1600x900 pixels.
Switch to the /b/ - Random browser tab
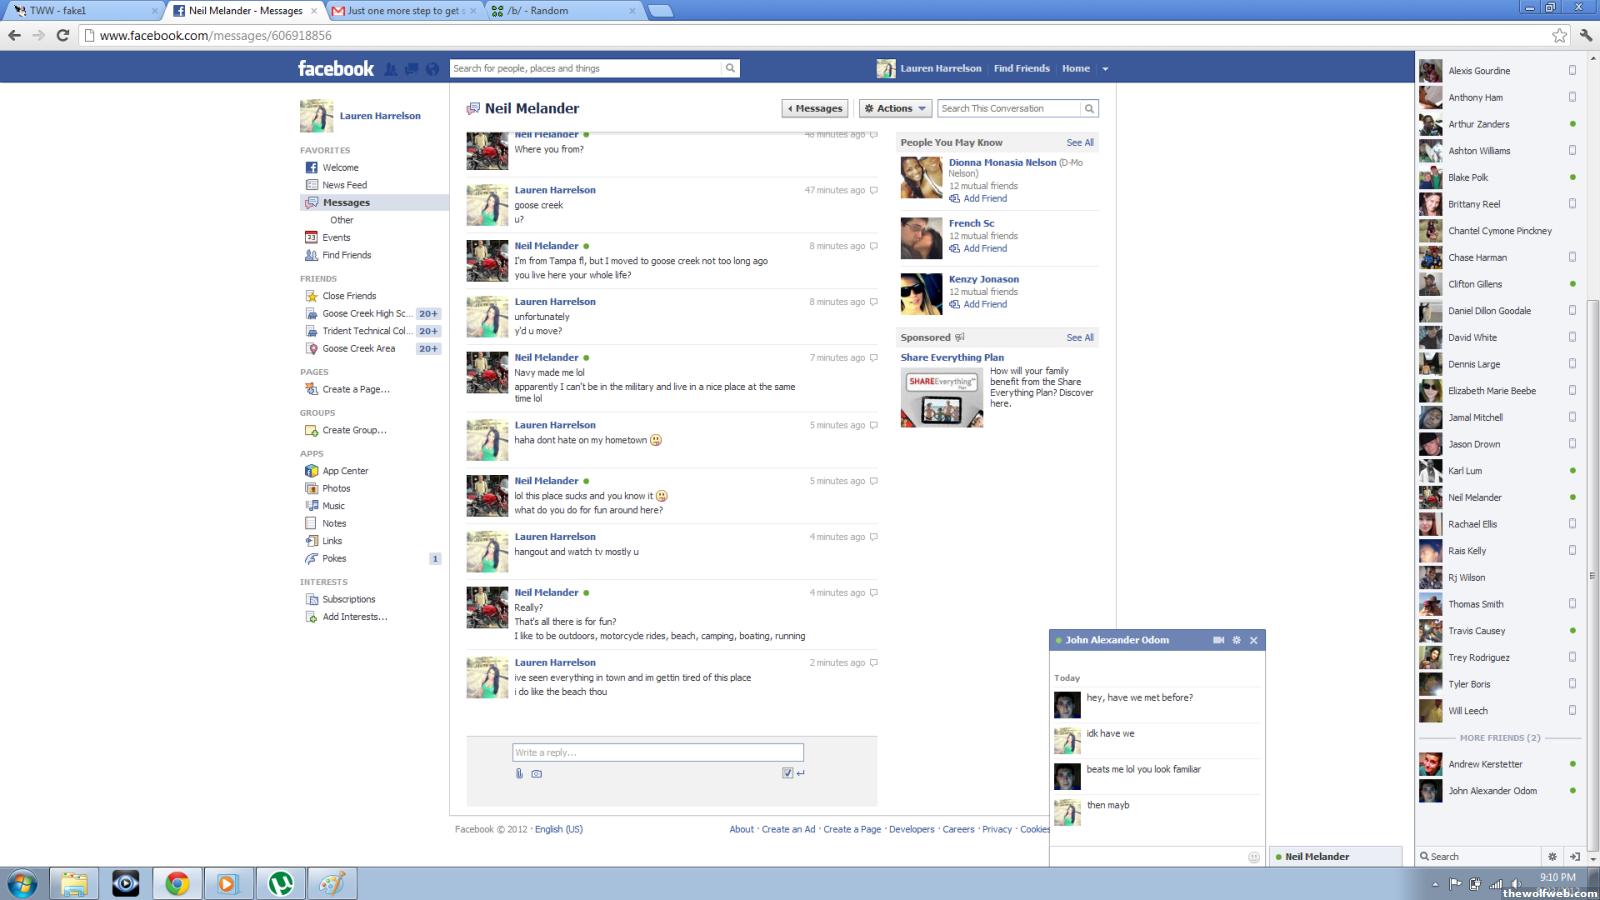point(564,11)
